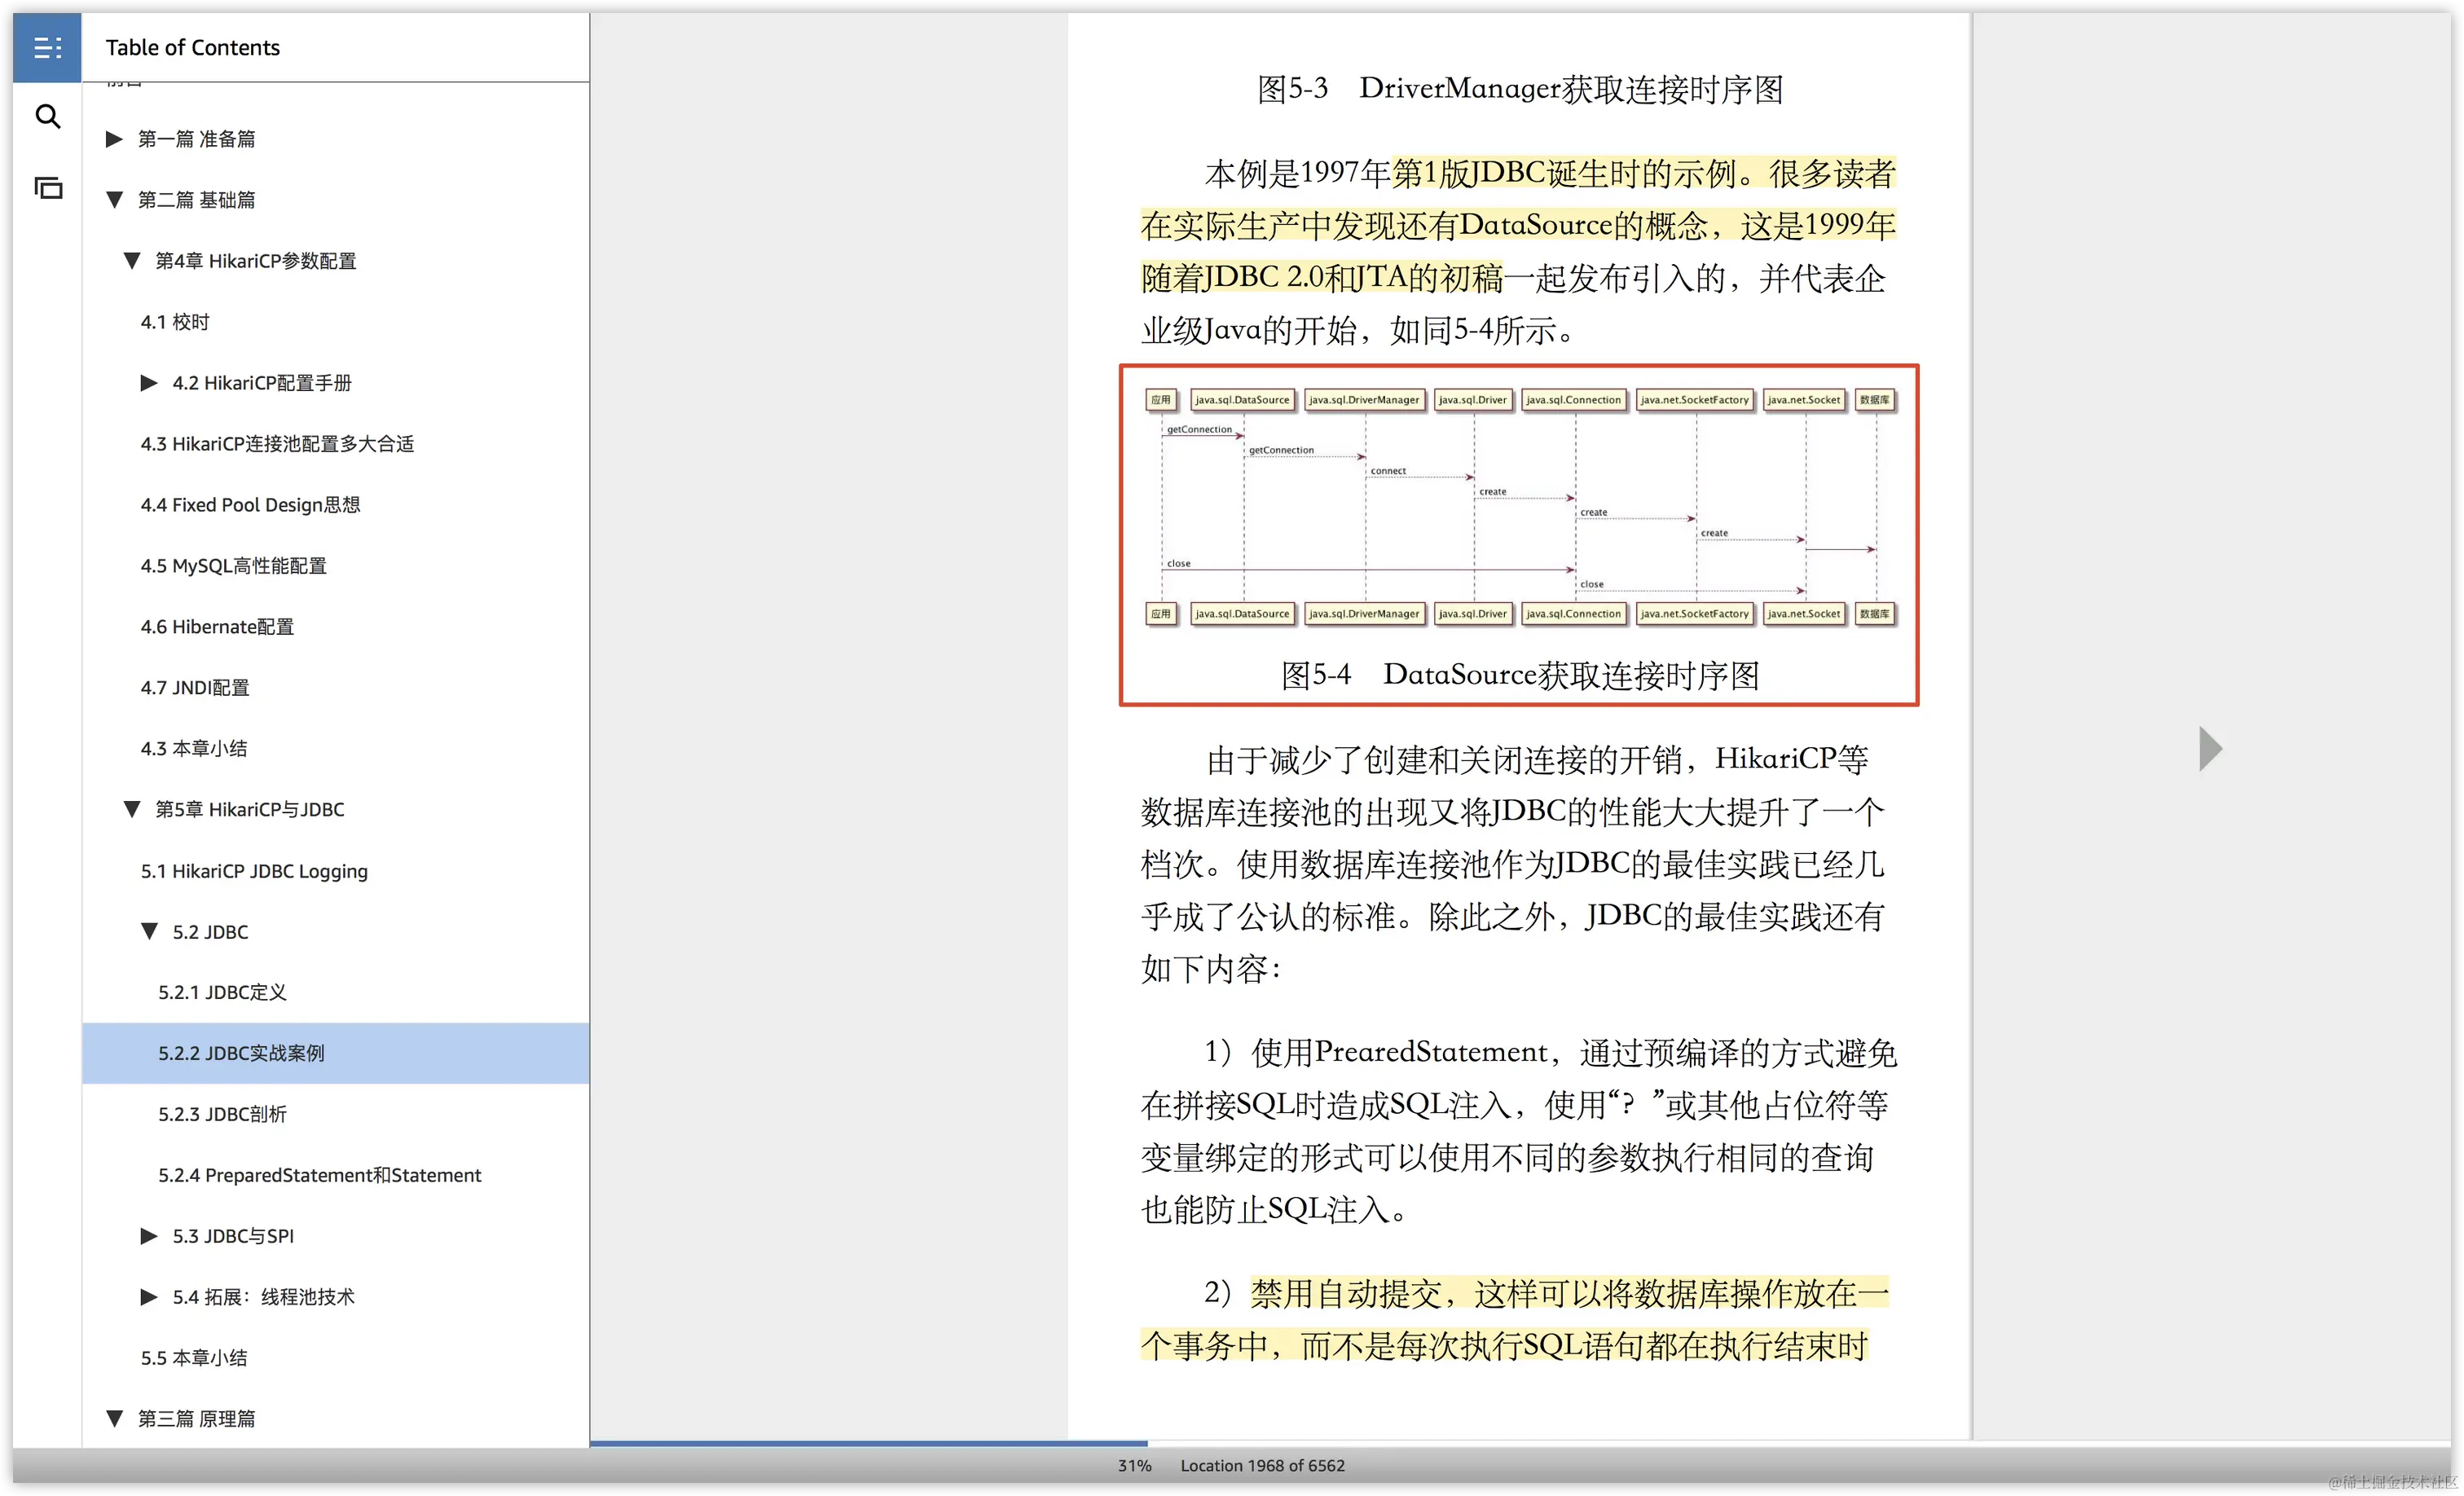
Task: Open the notebook flashcards icon in sidebar
Action: coord(47,188)
